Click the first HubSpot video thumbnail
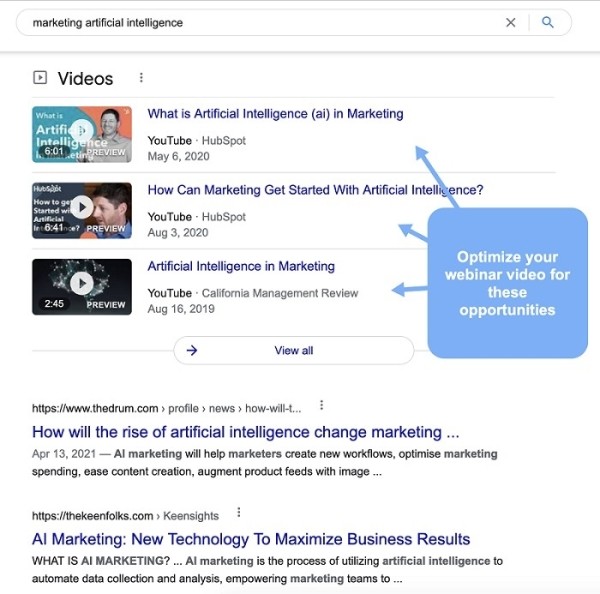Image resolution: width=600 pixels, height=594 pixels. [81, 133]
